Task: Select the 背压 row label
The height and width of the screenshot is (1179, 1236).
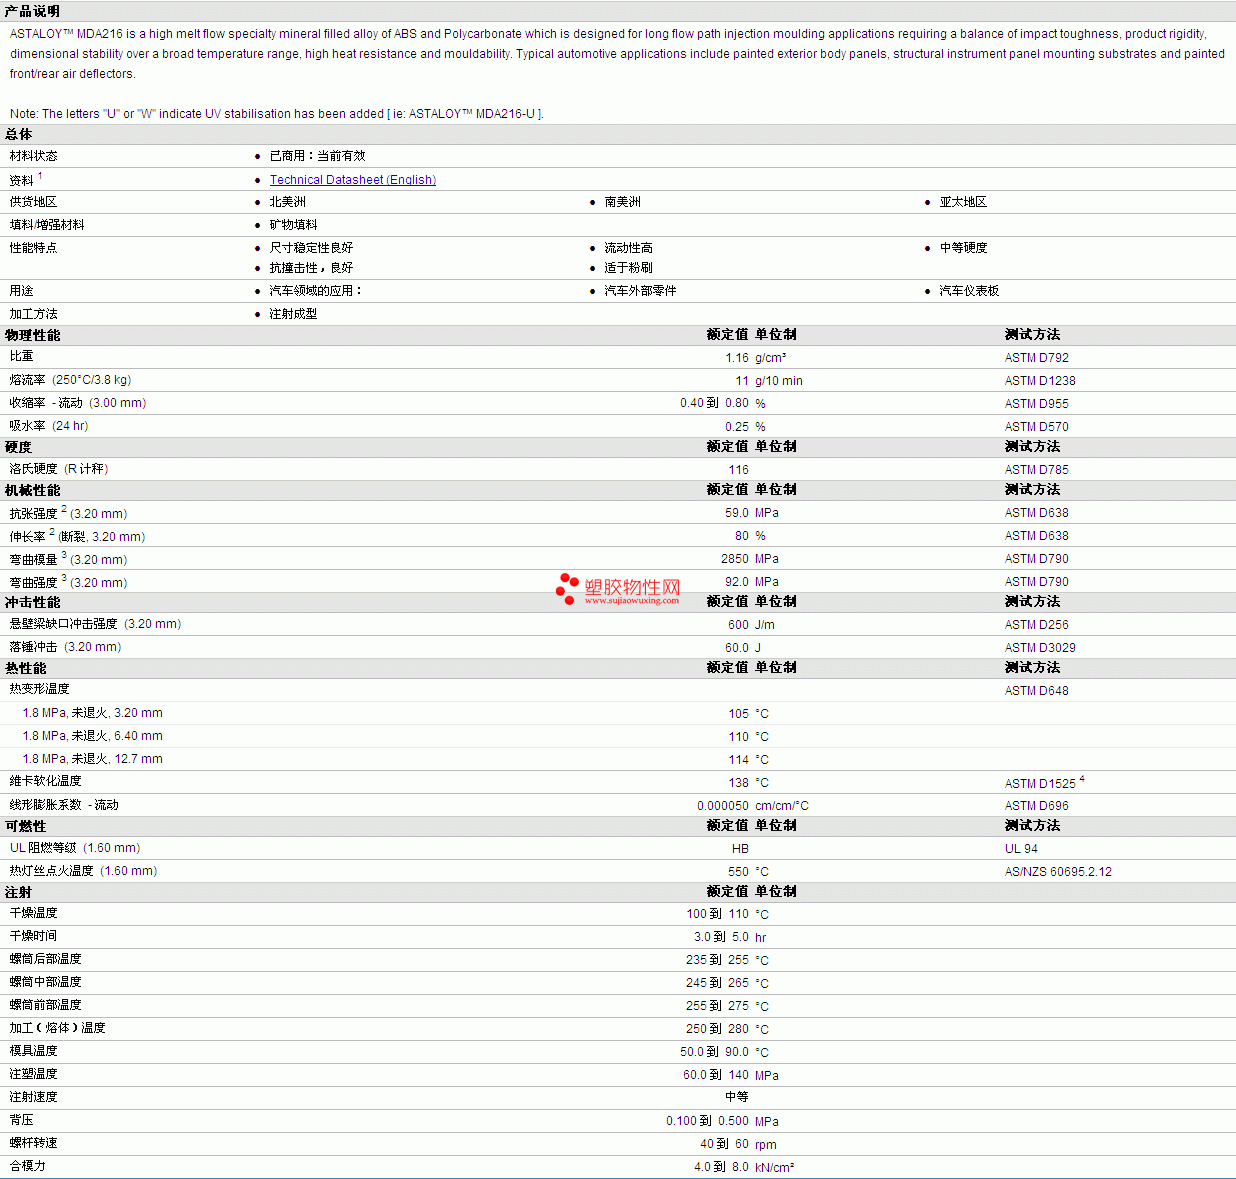Action: coord(22,1120)
